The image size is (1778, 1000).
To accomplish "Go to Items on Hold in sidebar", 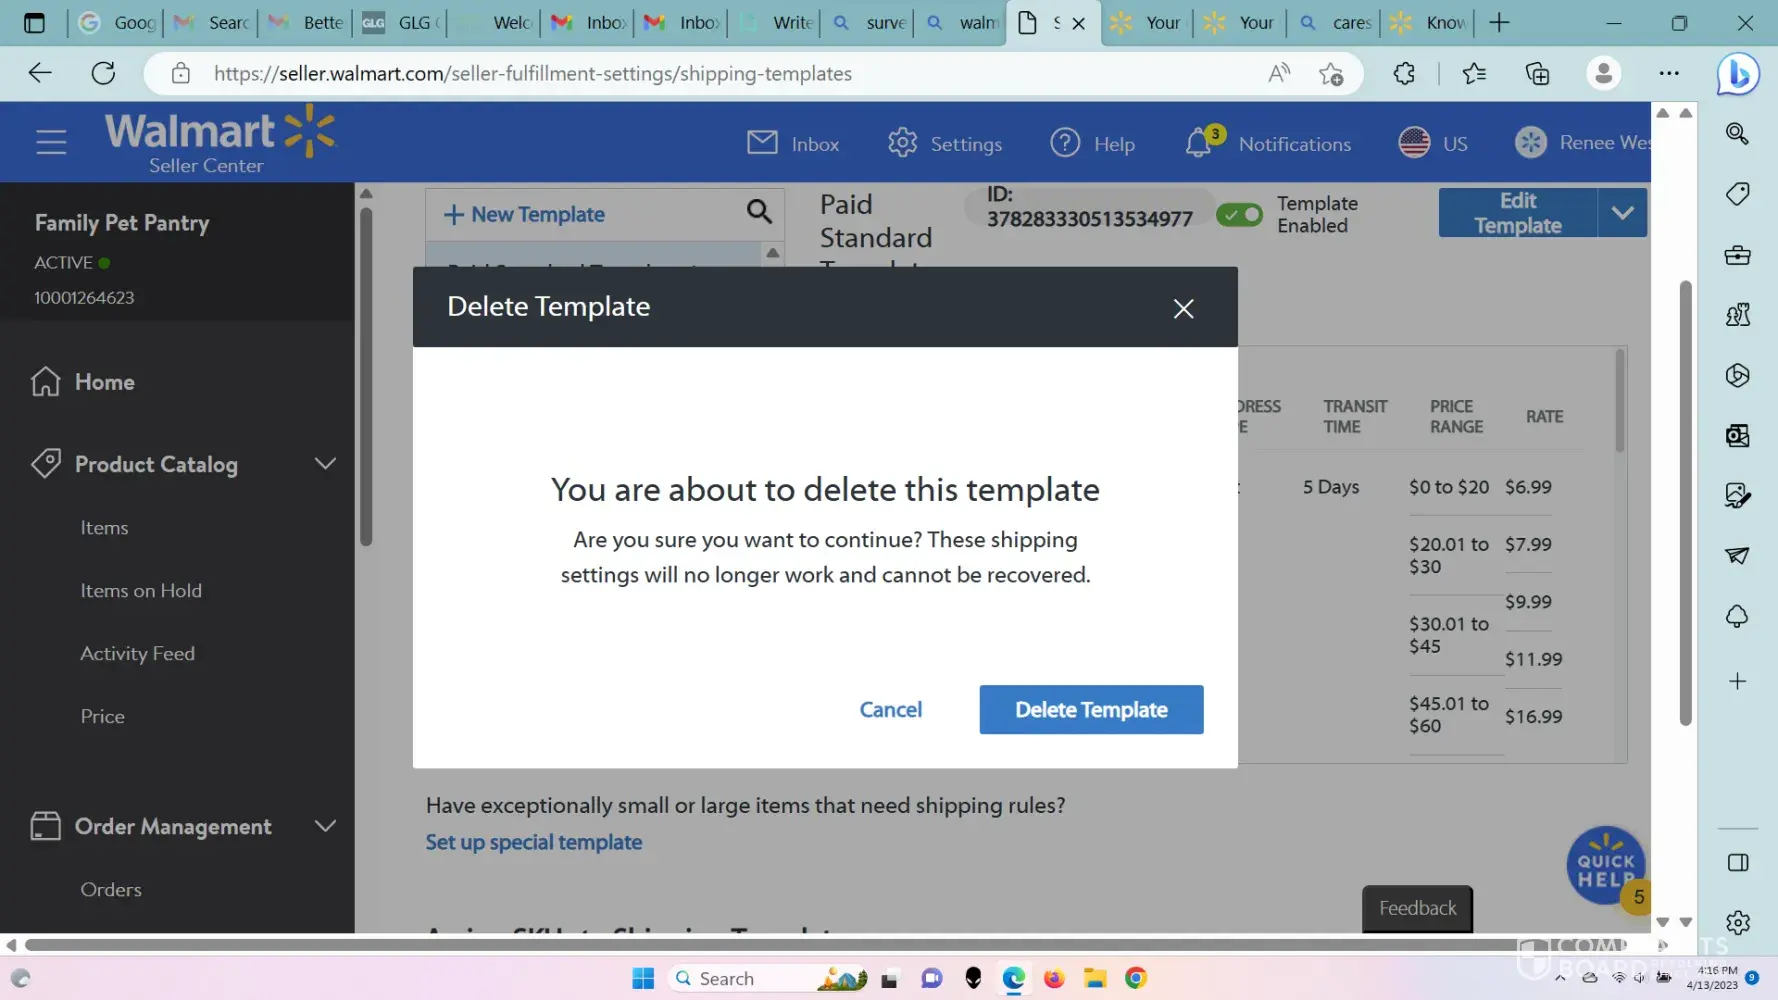I will click(x=141, y=591).
